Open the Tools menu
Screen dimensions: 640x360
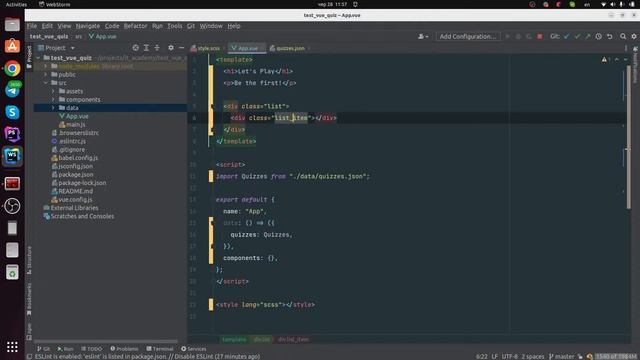175,26
